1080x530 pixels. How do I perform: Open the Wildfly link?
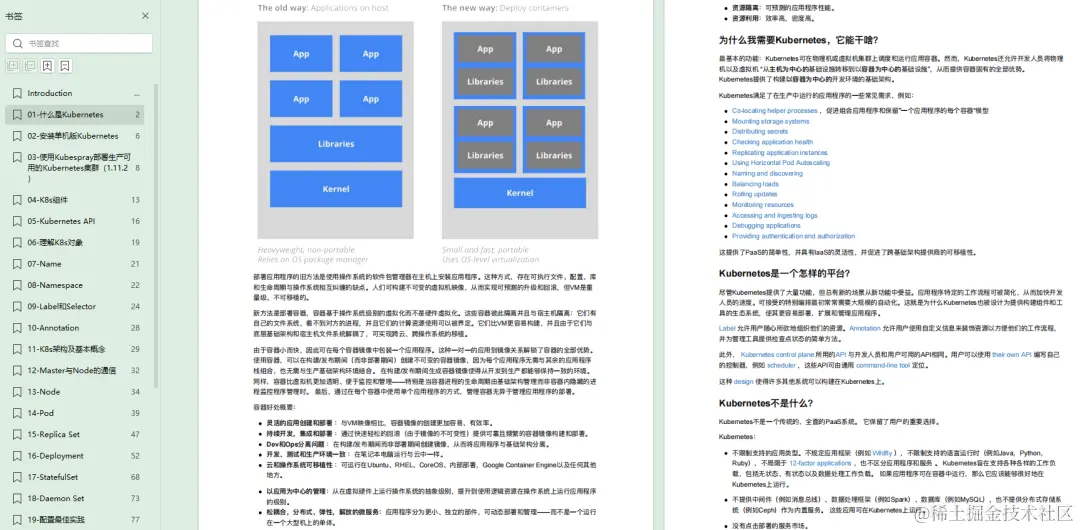tap(882, 453)
